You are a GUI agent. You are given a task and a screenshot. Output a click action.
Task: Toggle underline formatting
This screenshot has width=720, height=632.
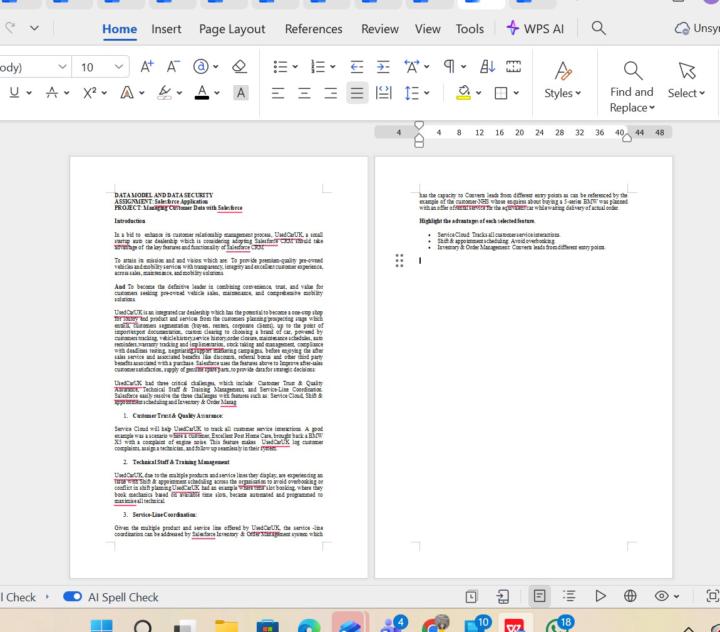click(14, 93)
